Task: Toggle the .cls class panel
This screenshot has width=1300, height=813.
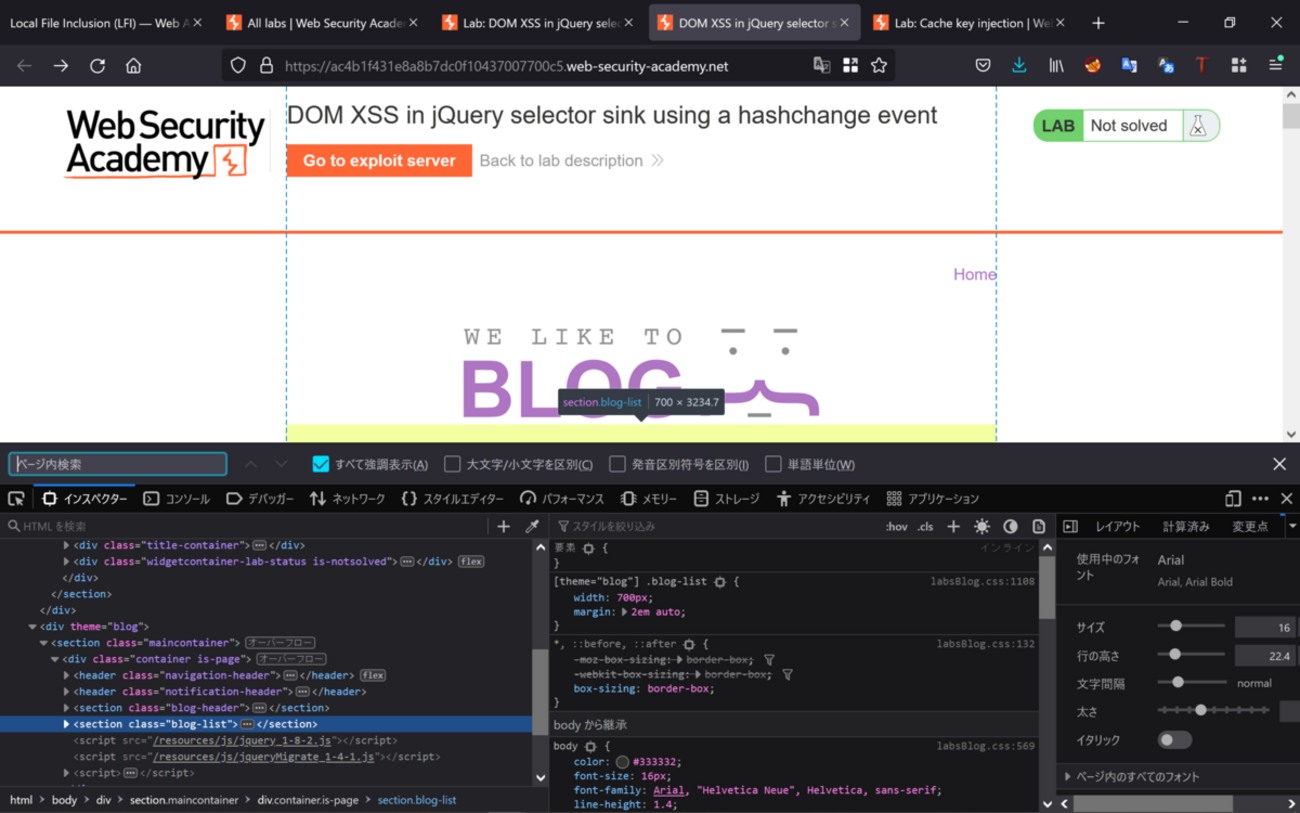Action: (925, 526)
